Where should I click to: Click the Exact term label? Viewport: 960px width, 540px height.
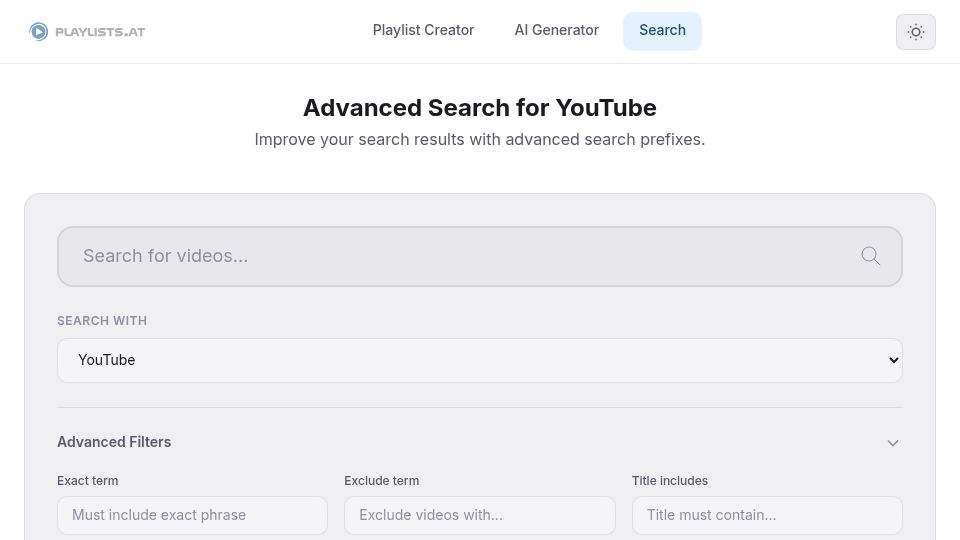click(88, 481)
